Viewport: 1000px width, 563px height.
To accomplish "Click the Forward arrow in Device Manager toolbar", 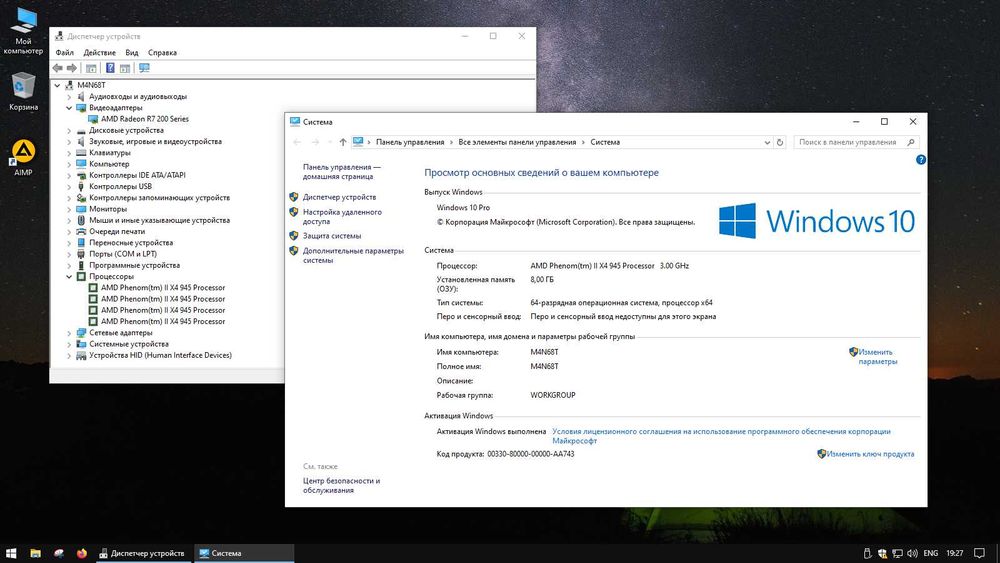I will coord(72,68).
